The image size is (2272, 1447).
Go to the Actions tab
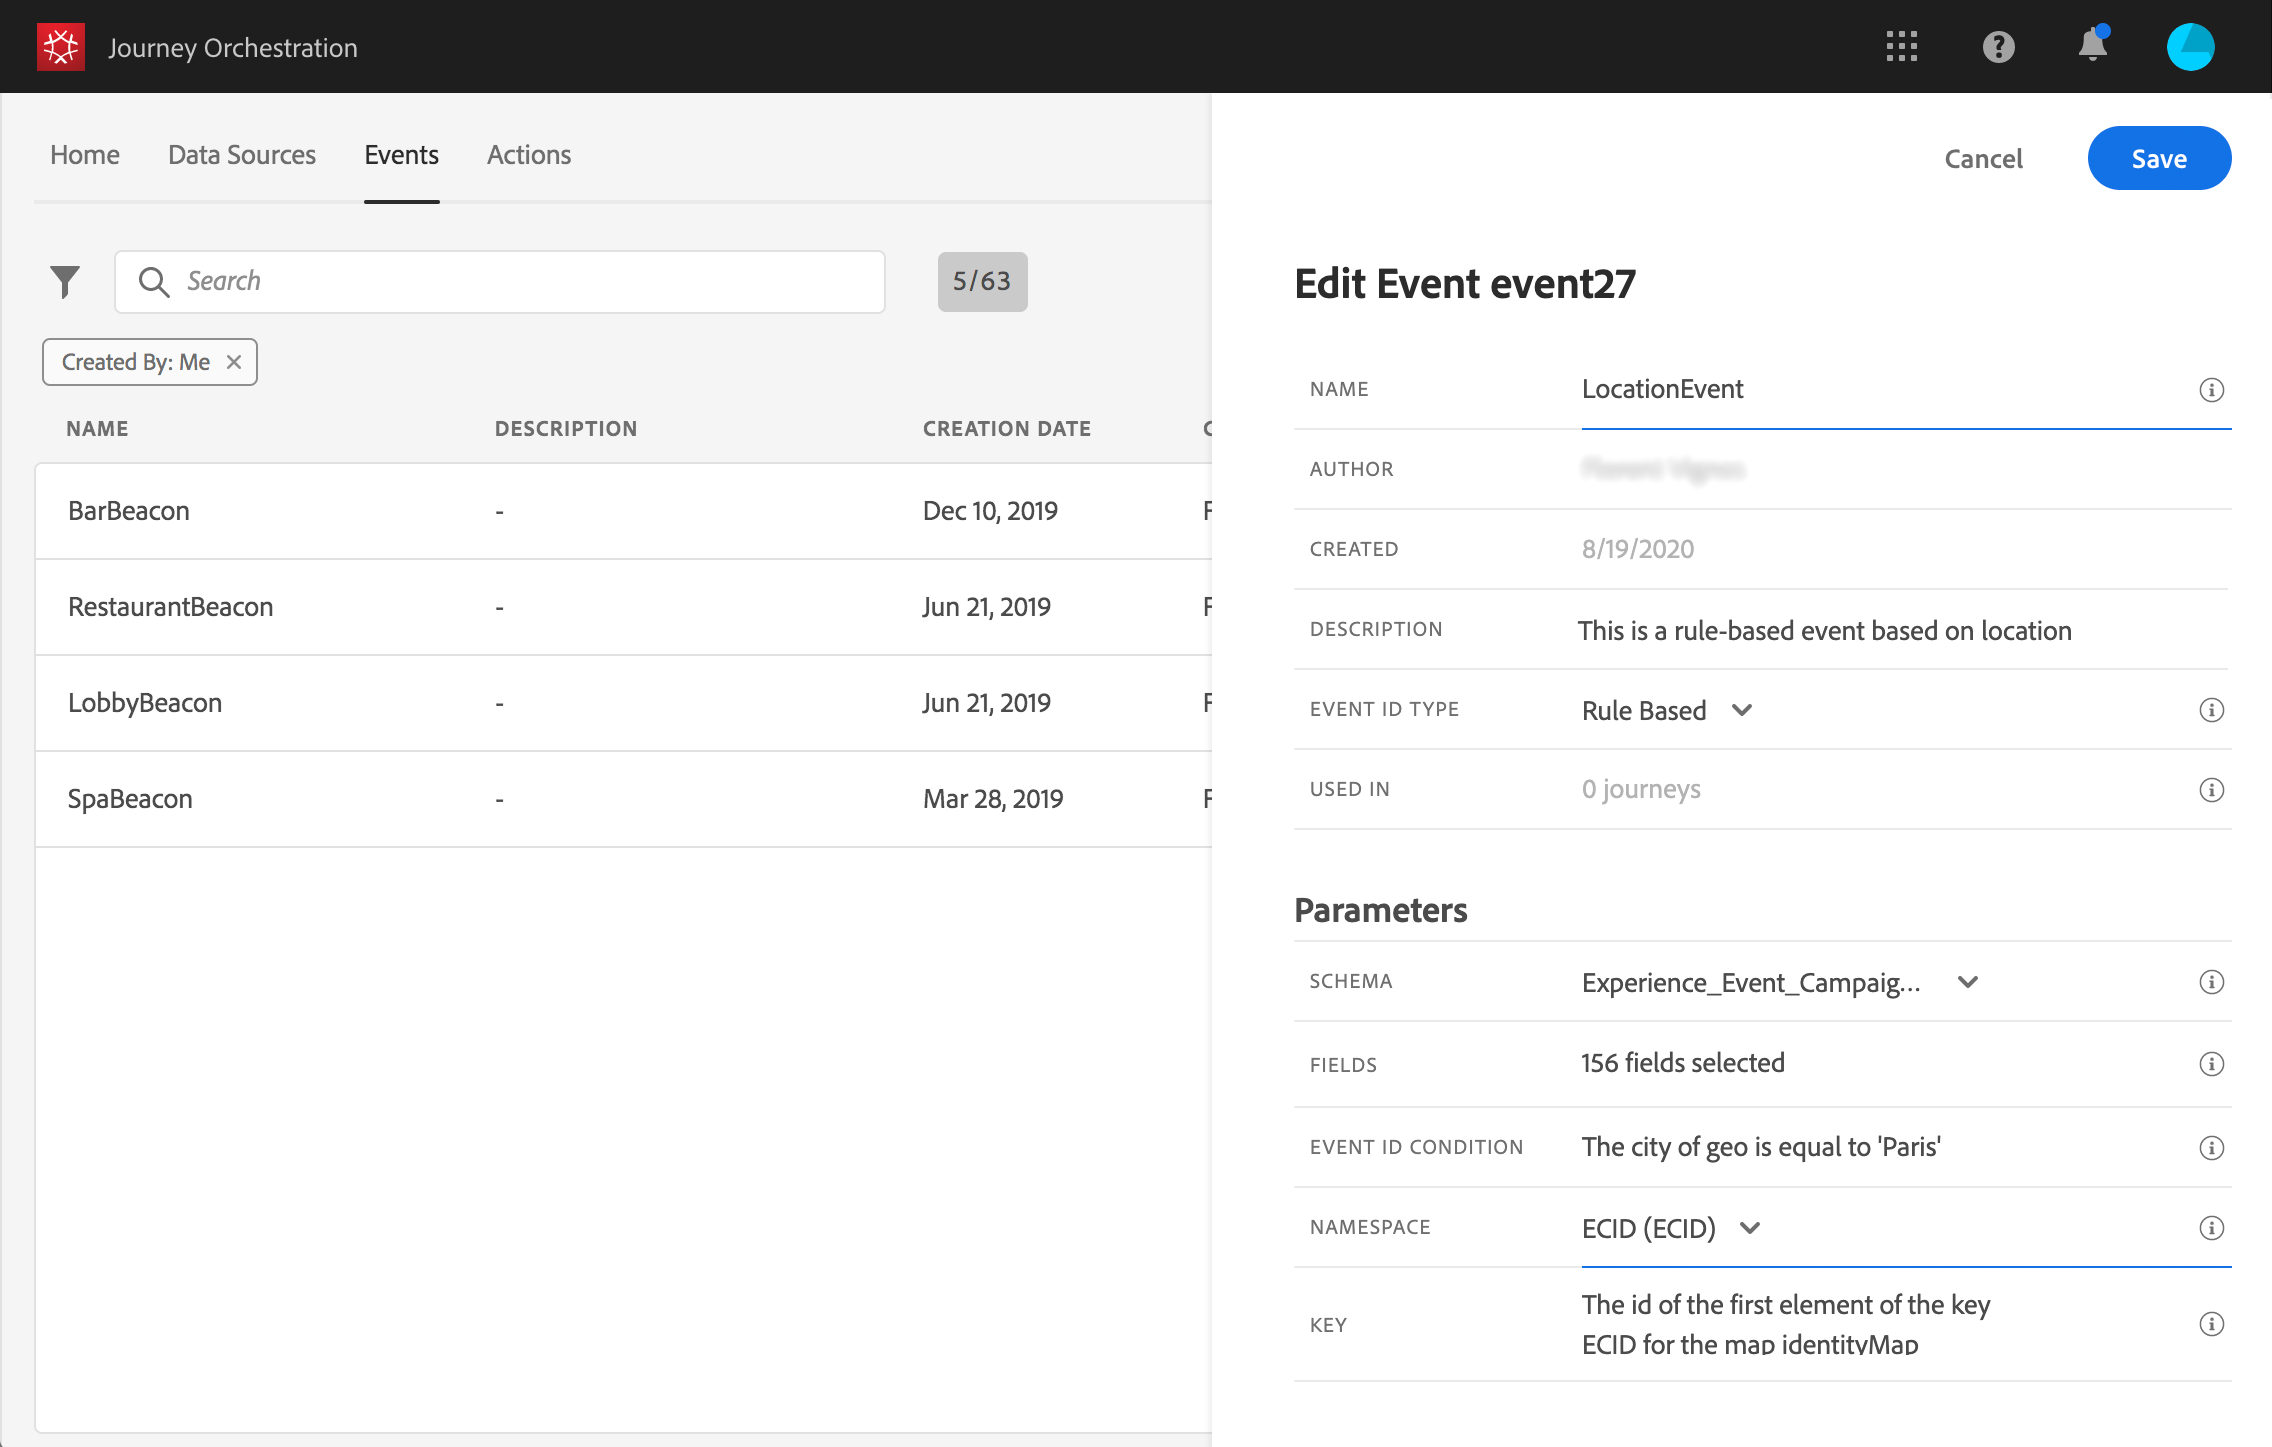[x=529, y=155]
